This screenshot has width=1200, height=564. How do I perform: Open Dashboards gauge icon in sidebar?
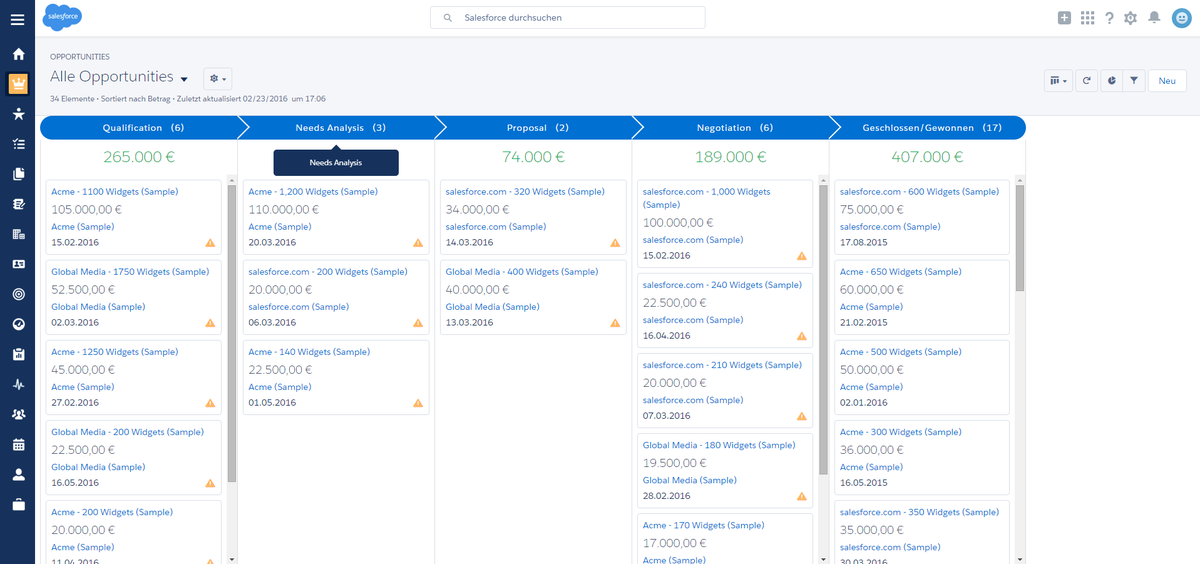pos(18,324)
